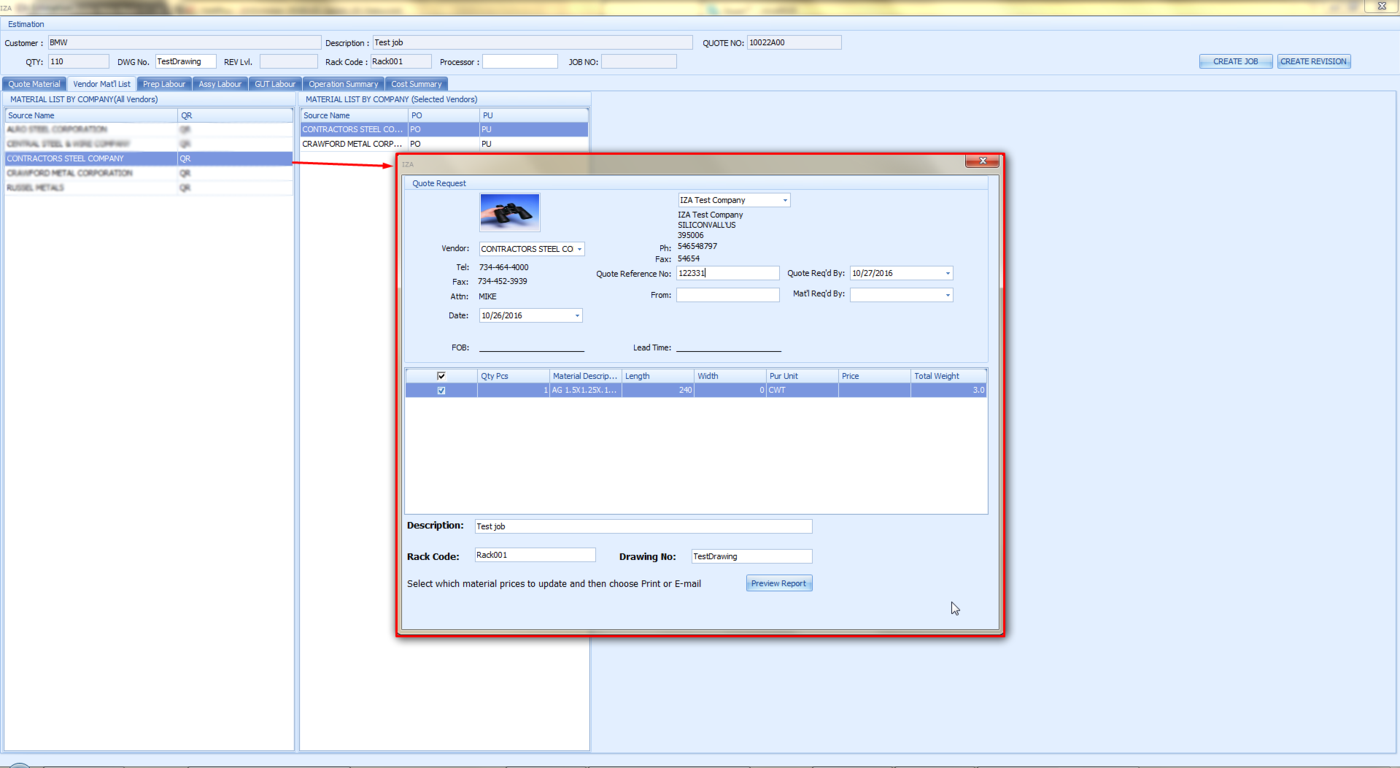Expand the Vendor dropdown
The width and height of the screenshot is (1400, 768).
pos(579,249)
